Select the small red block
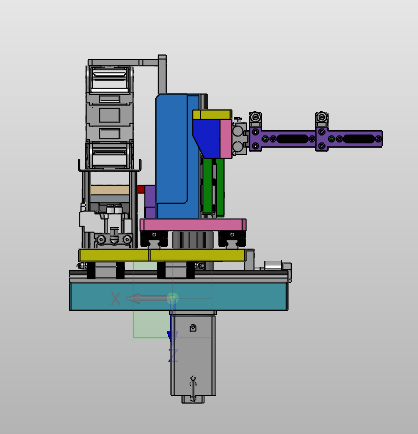The image size is (418, 434). point(140,190)
